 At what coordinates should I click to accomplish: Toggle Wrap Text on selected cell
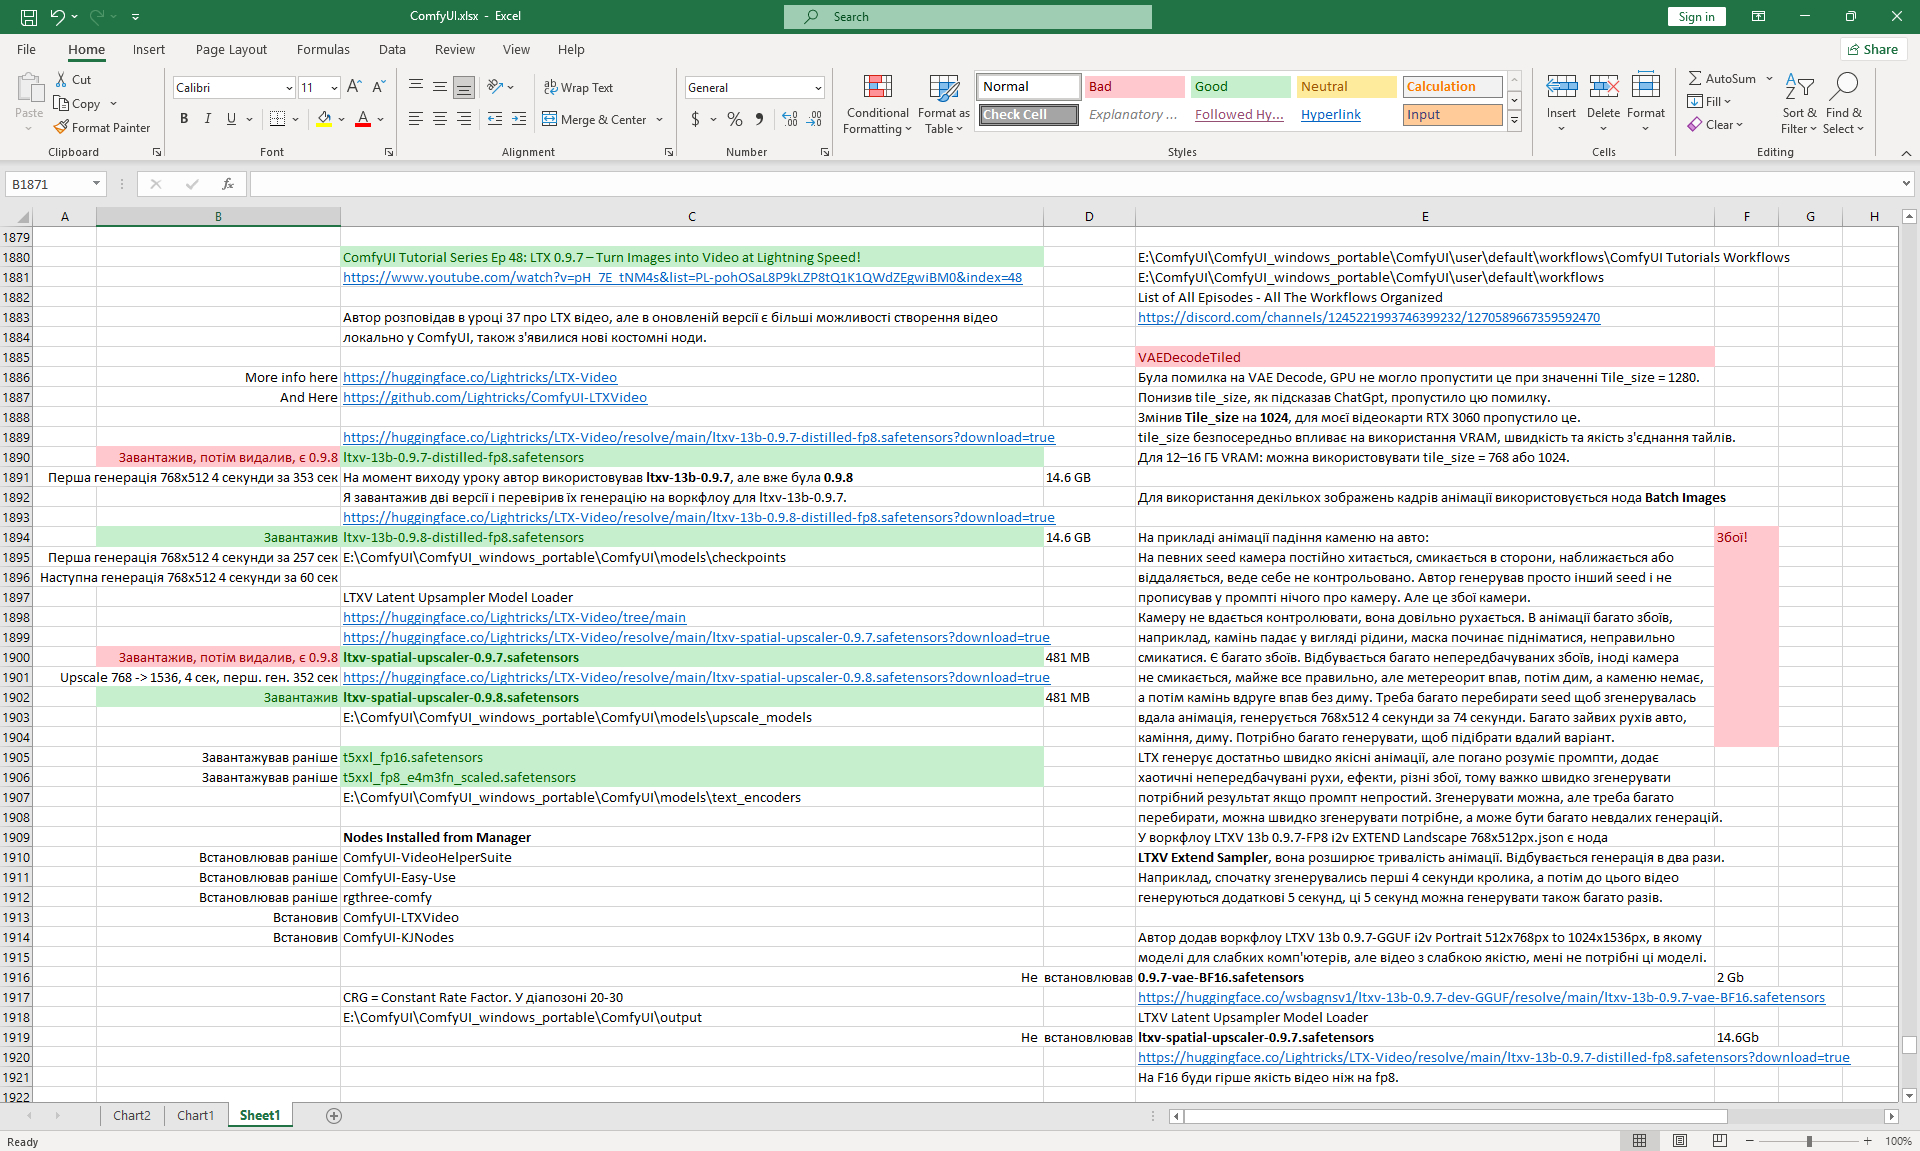(x=578, y=88)
